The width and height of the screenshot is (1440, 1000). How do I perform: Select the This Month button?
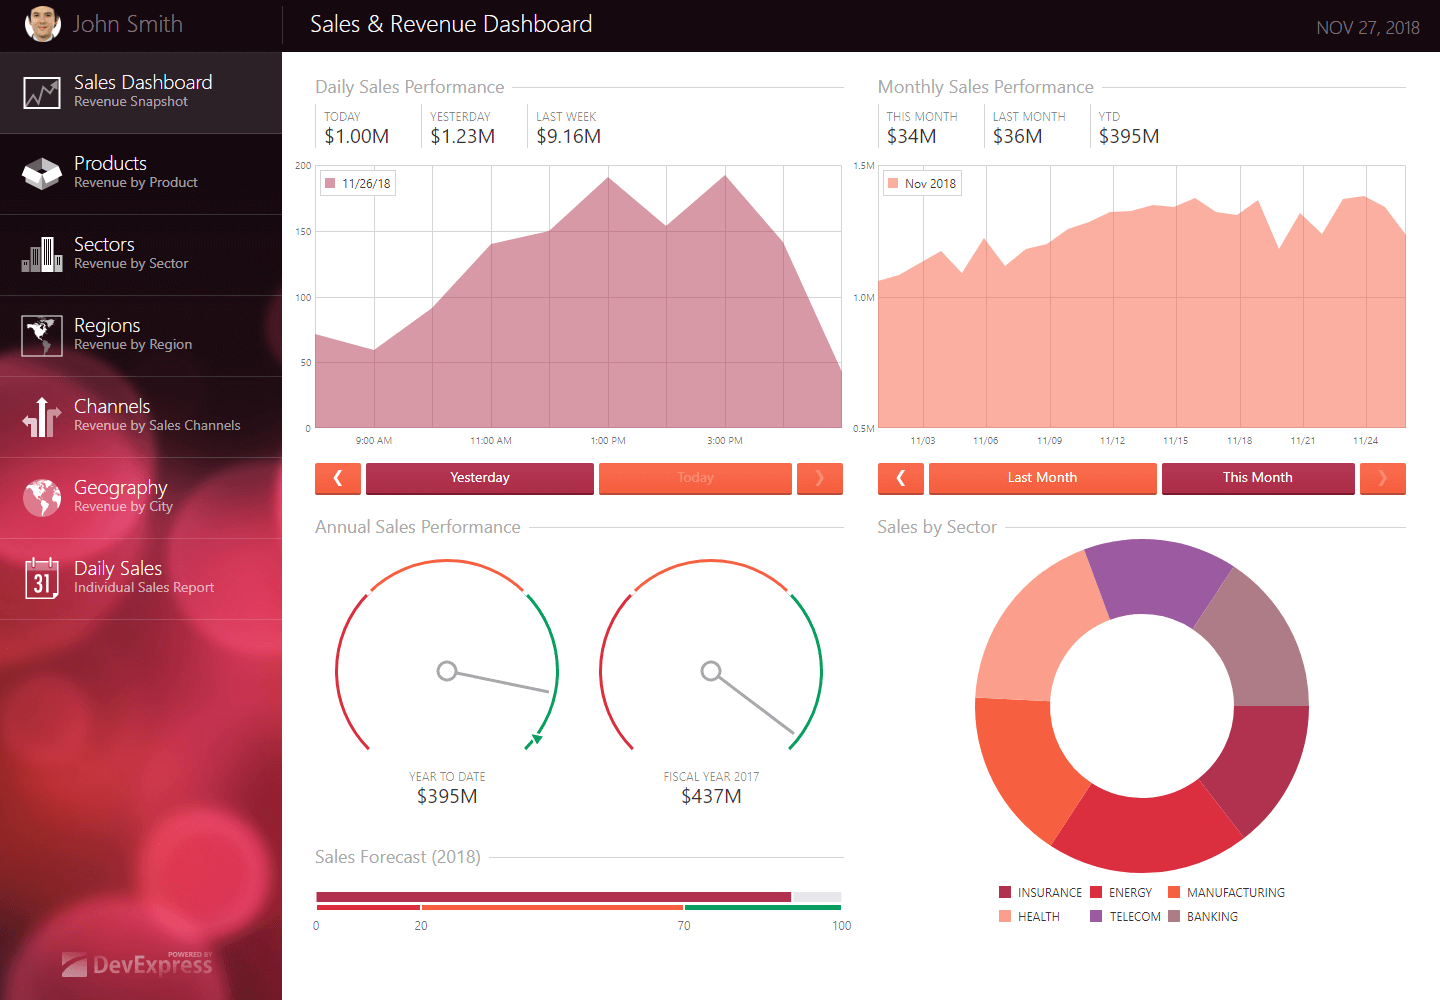click(1258, 478)
